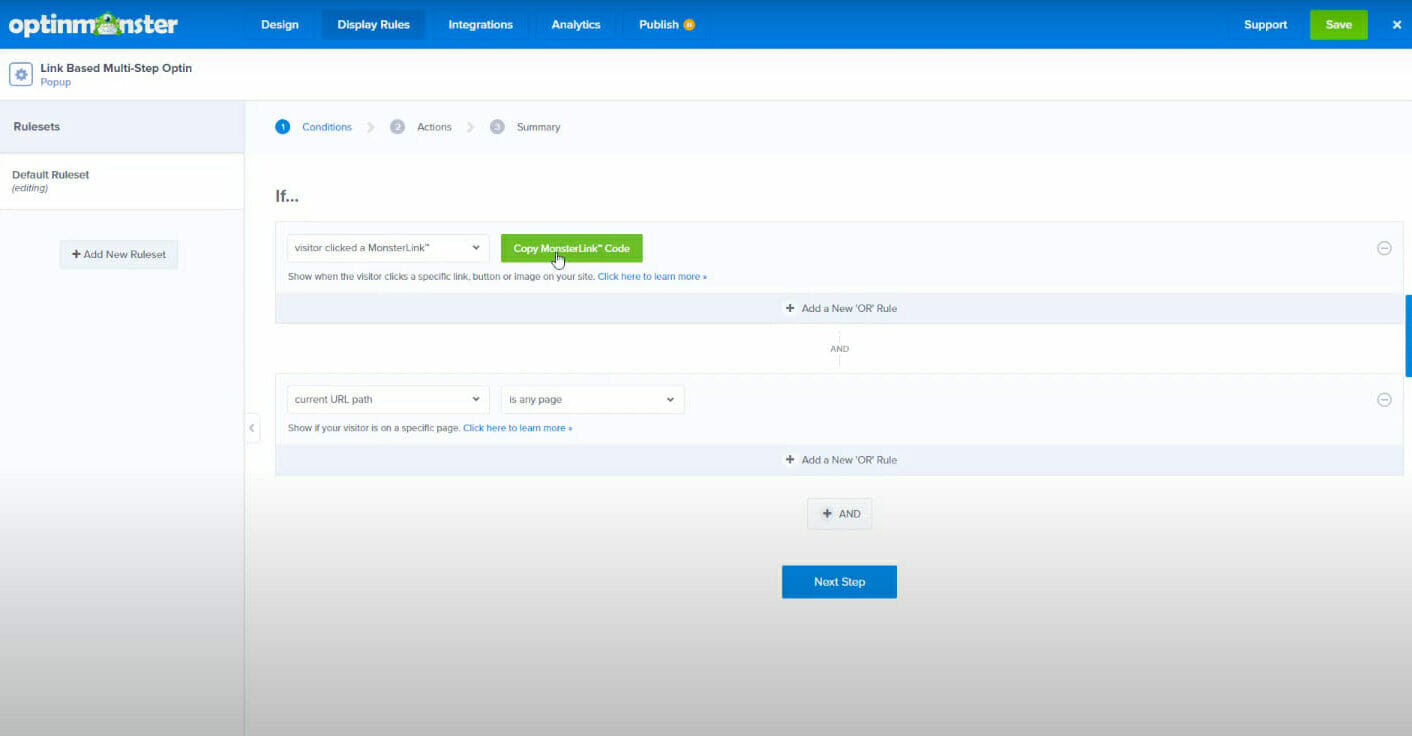
Task: Add a new ruleset
Action: tap(119, 254)
